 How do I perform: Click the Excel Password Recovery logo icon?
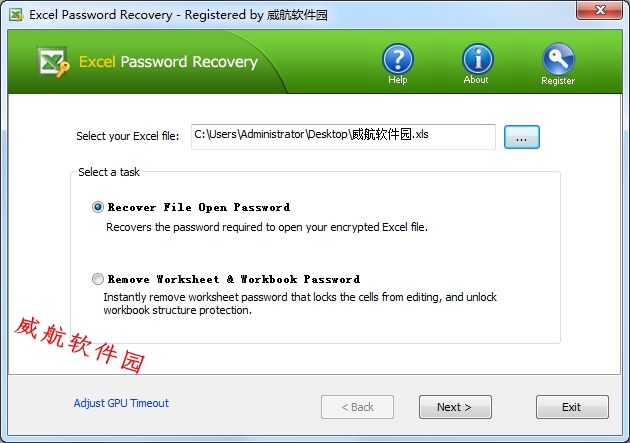pyautogui.click(x=53, y=62)
